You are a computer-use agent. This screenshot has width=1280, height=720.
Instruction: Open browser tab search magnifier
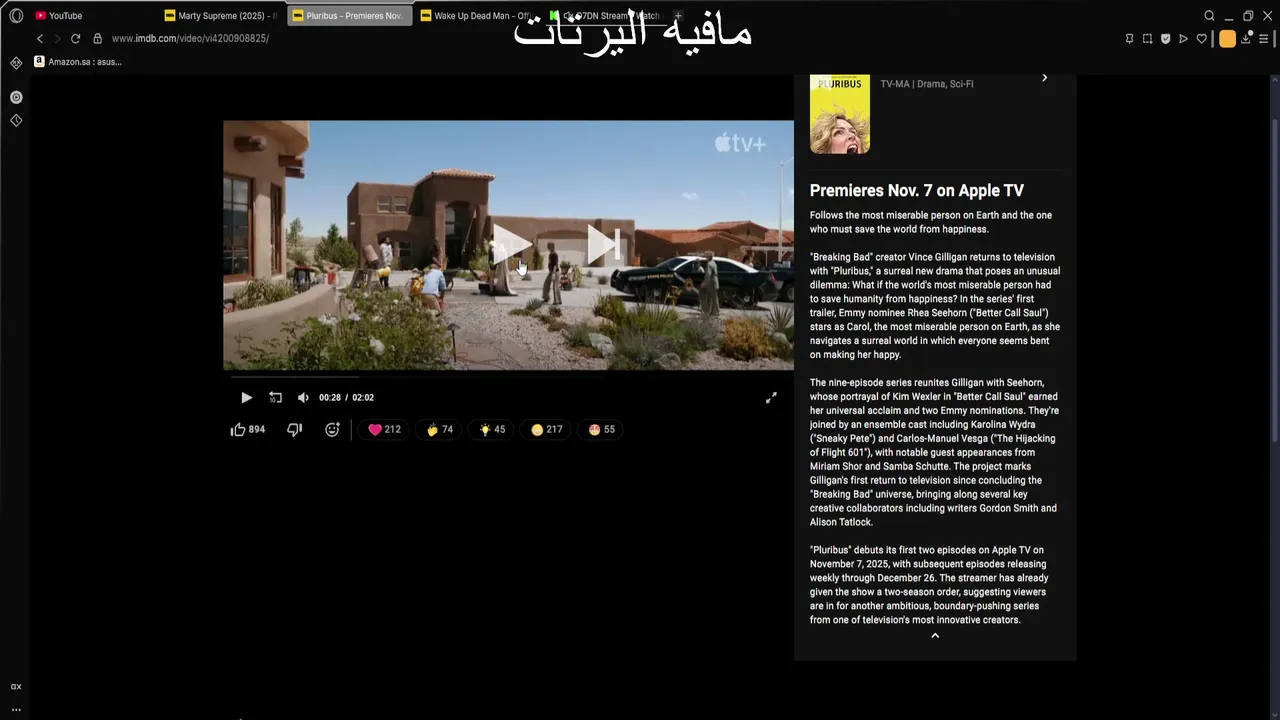tap(1209, 16)
